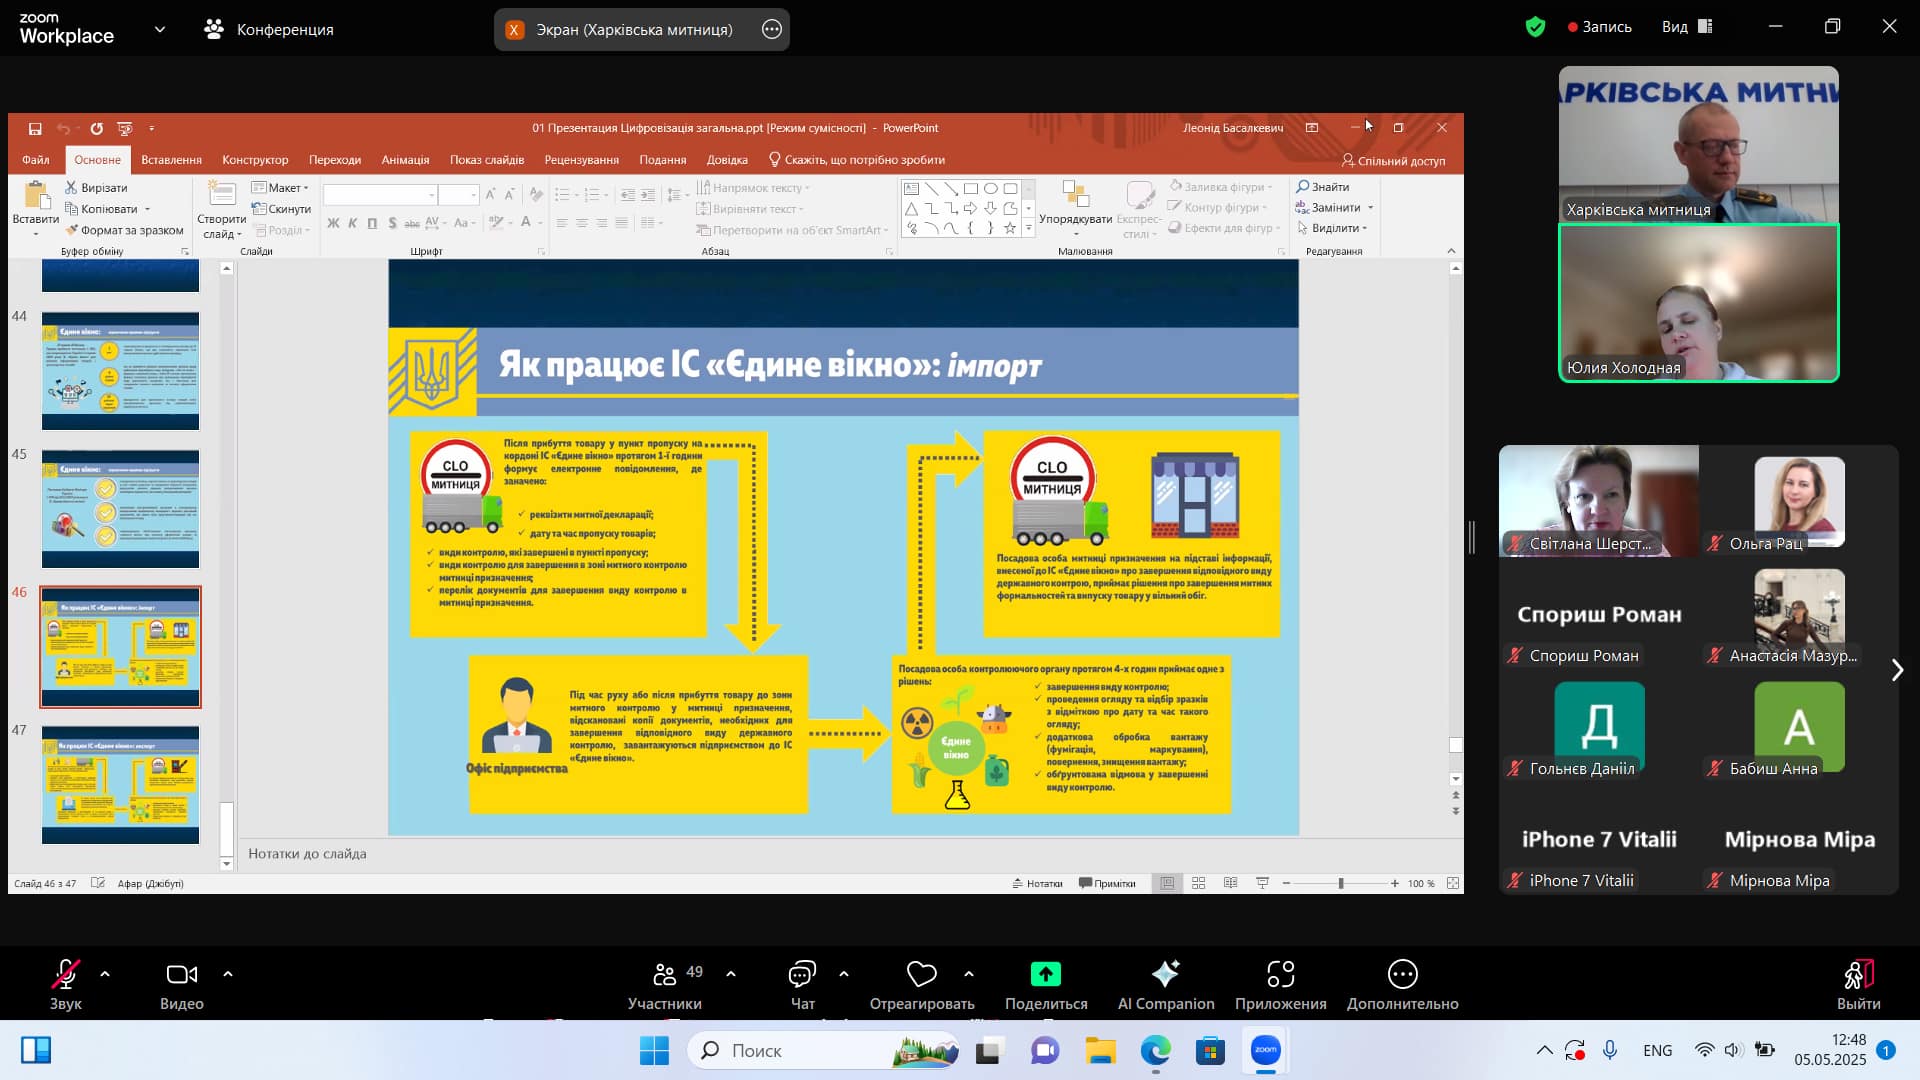The width and height of the screenshot is (1920, 1080).
Task: Click Спільний доступ share button
Action: (x=1393, y=160)
